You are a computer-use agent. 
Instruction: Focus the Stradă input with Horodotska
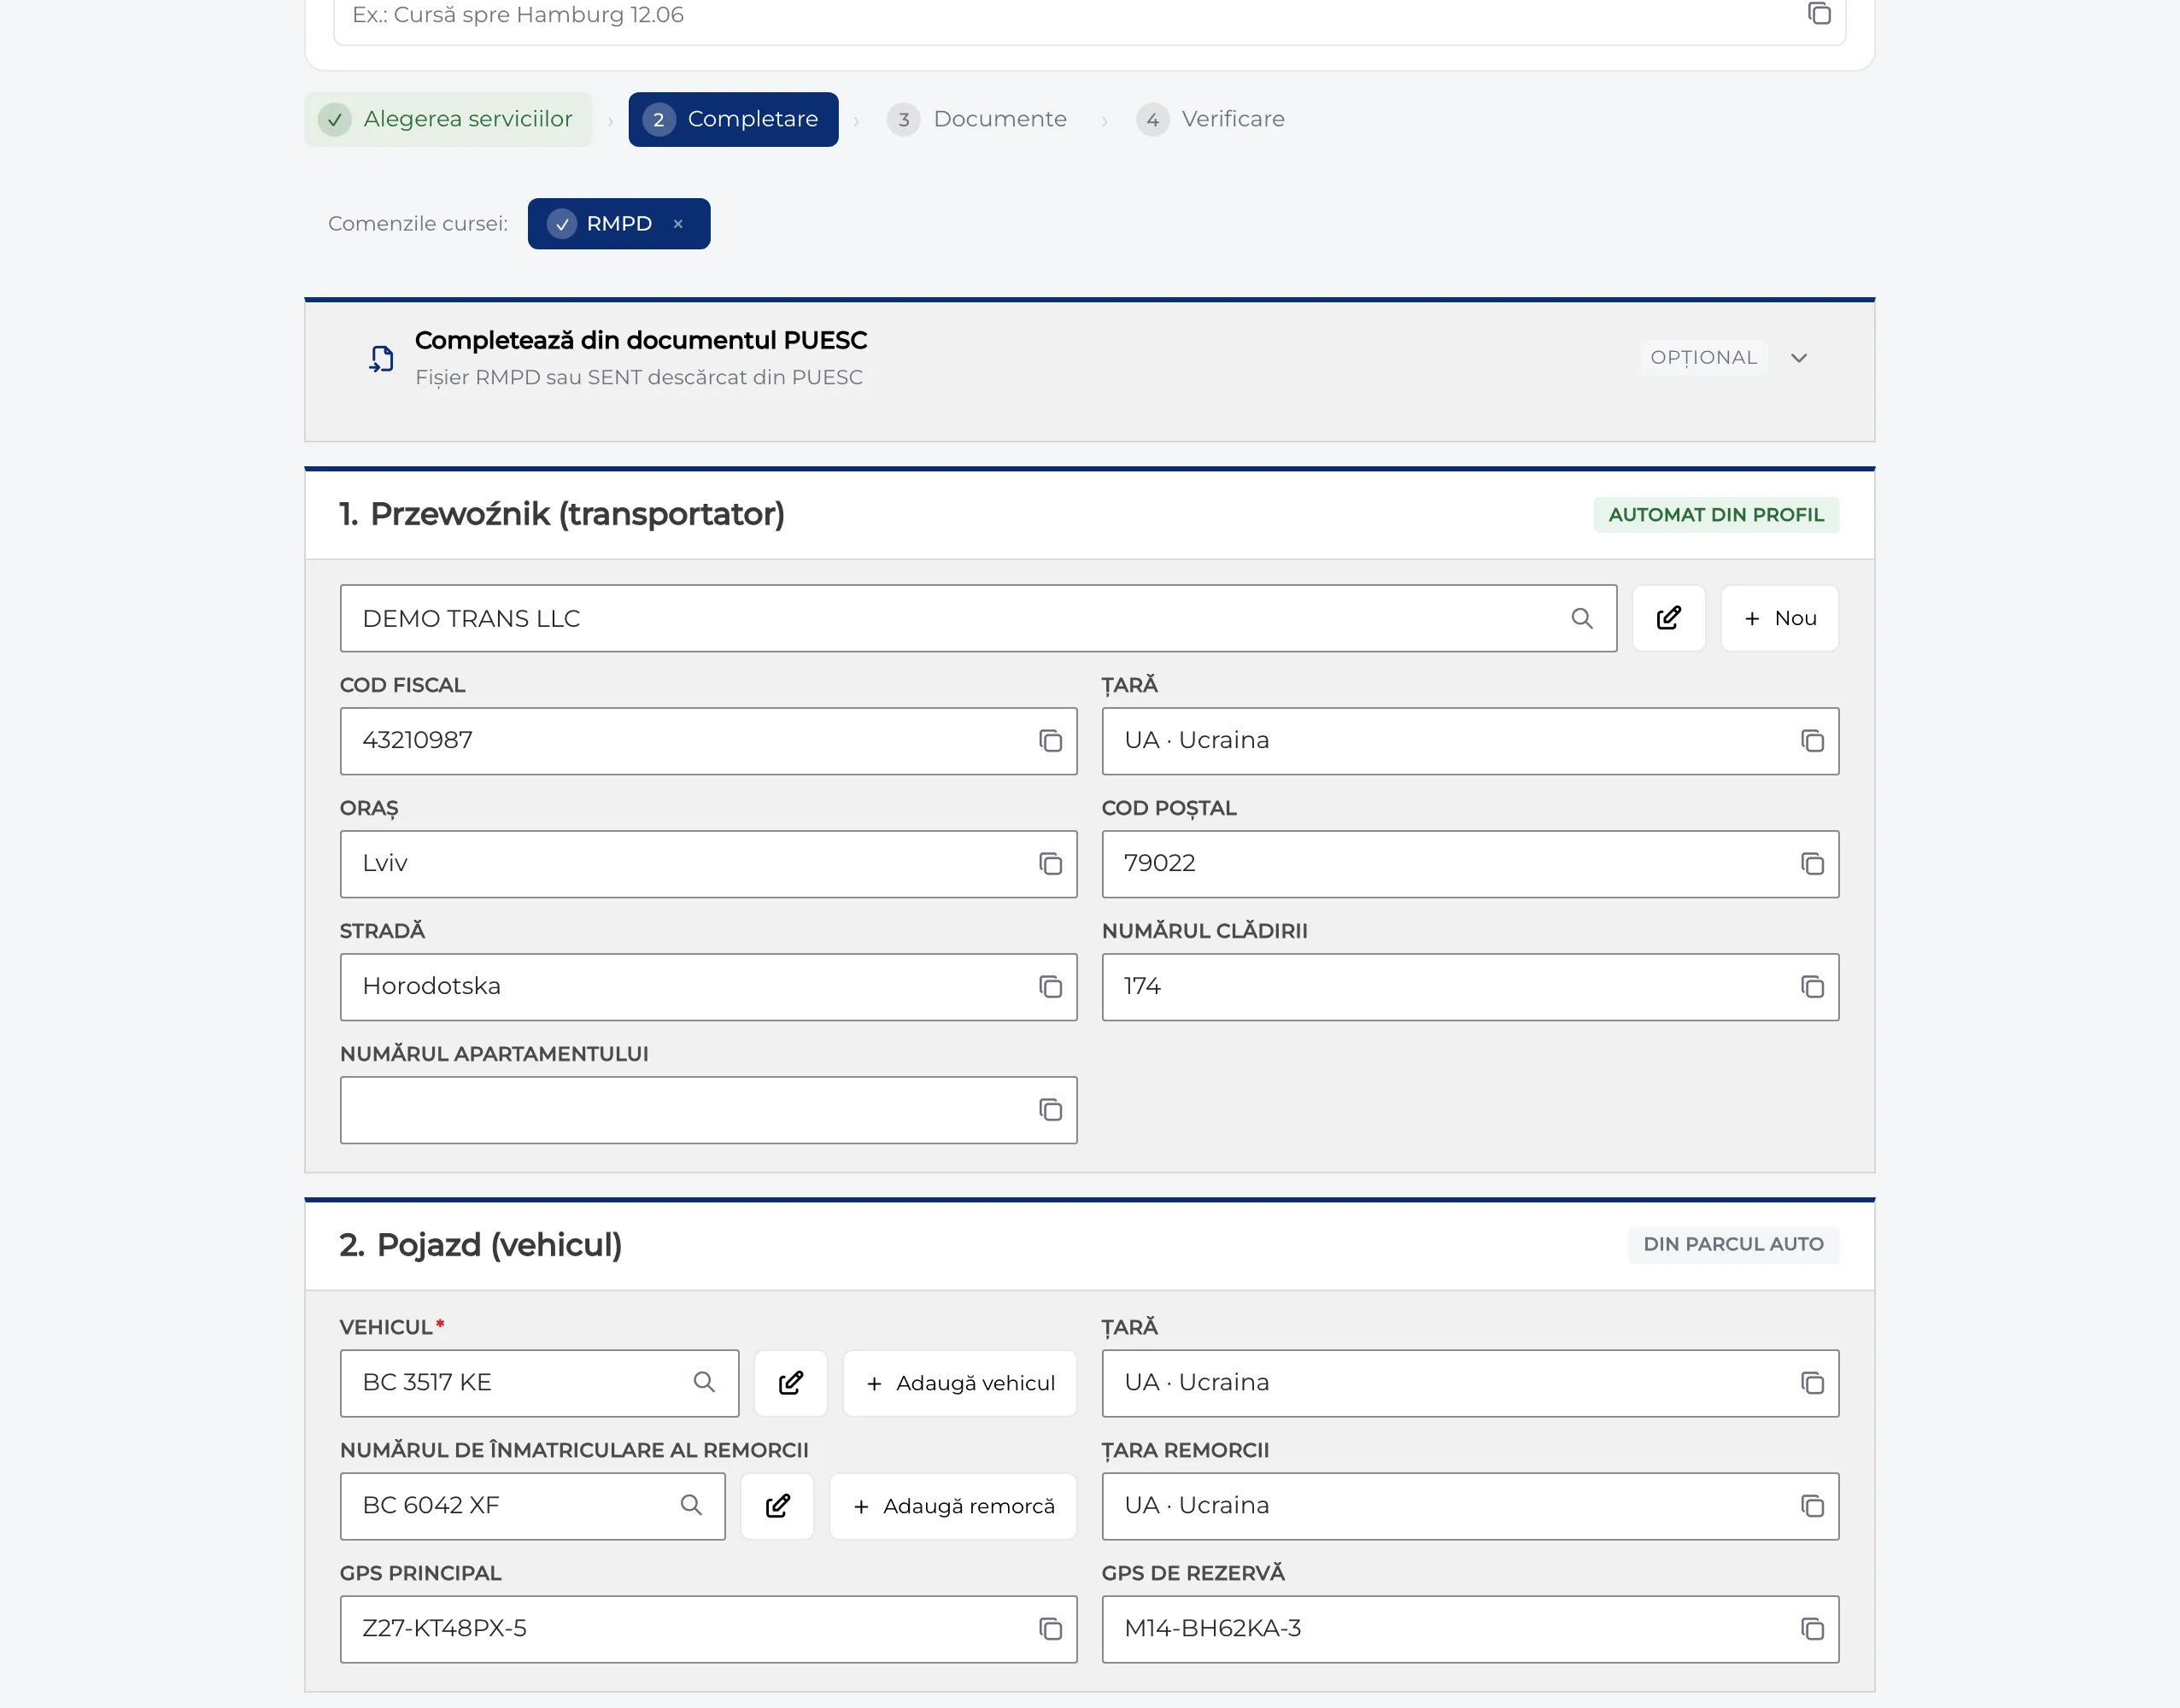708,987
